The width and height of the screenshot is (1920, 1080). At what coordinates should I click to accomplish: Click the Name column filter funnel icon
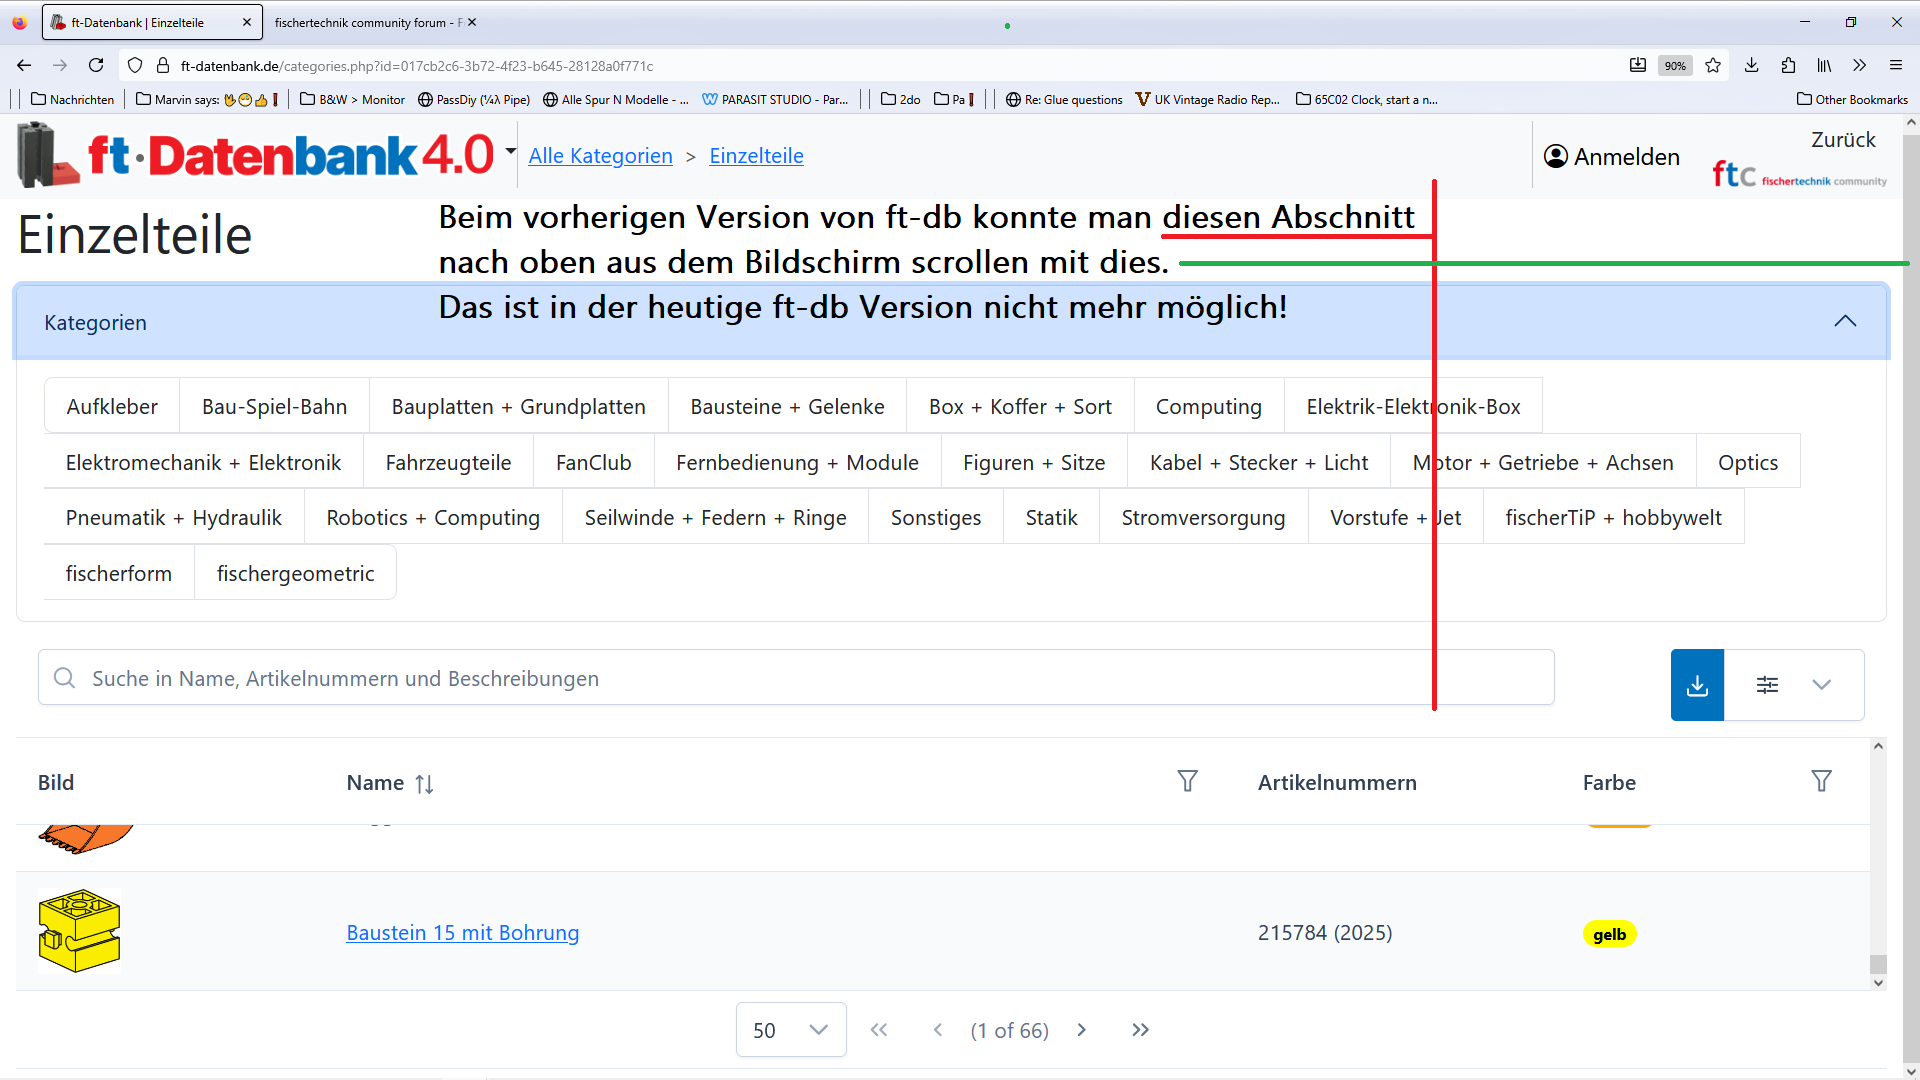tap(1187, 781)
